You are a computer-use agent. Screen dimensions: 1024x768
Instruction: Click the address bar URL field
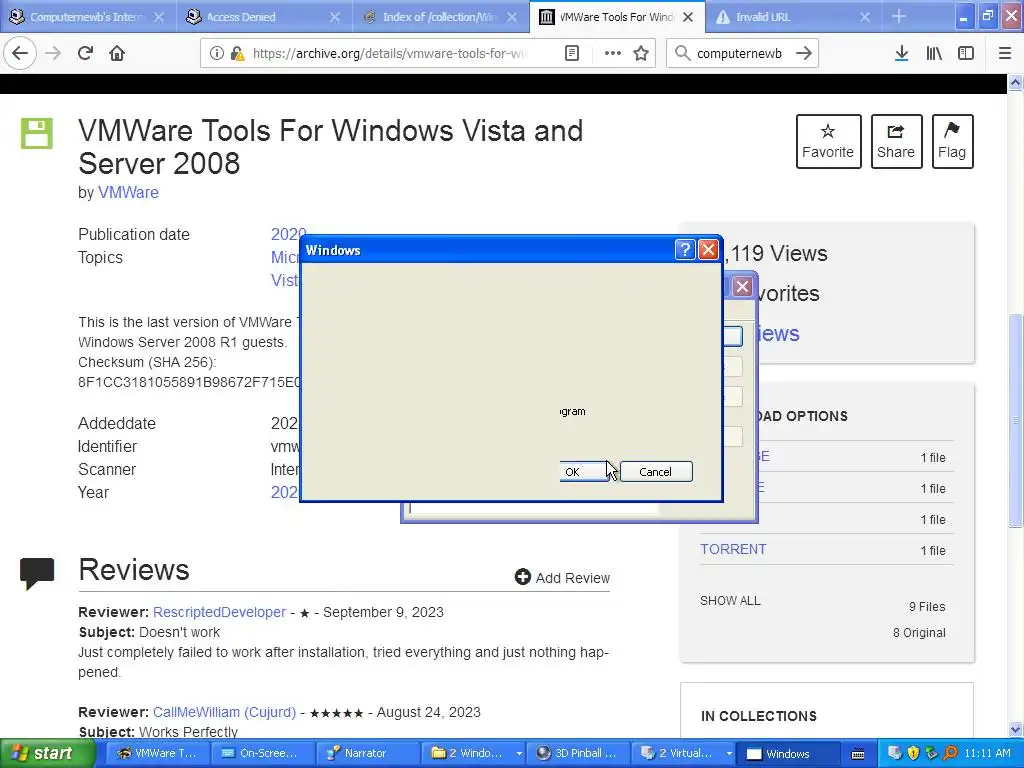click(x=389, y=53)
